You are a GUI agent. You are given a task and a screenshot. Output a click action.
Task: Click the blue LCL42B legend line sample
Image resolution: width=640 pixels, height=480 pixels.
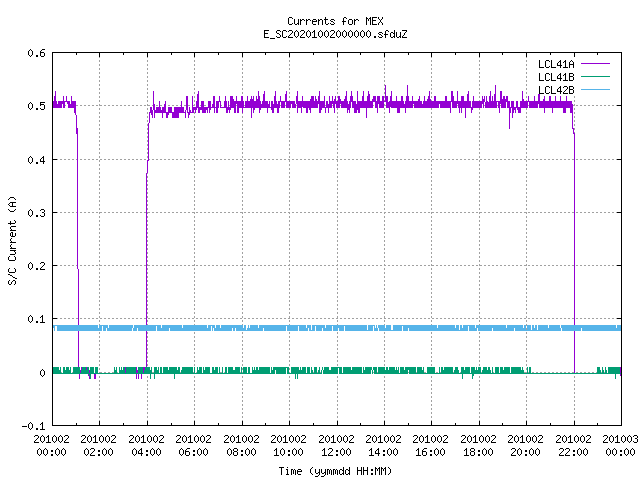pos(595,90)
